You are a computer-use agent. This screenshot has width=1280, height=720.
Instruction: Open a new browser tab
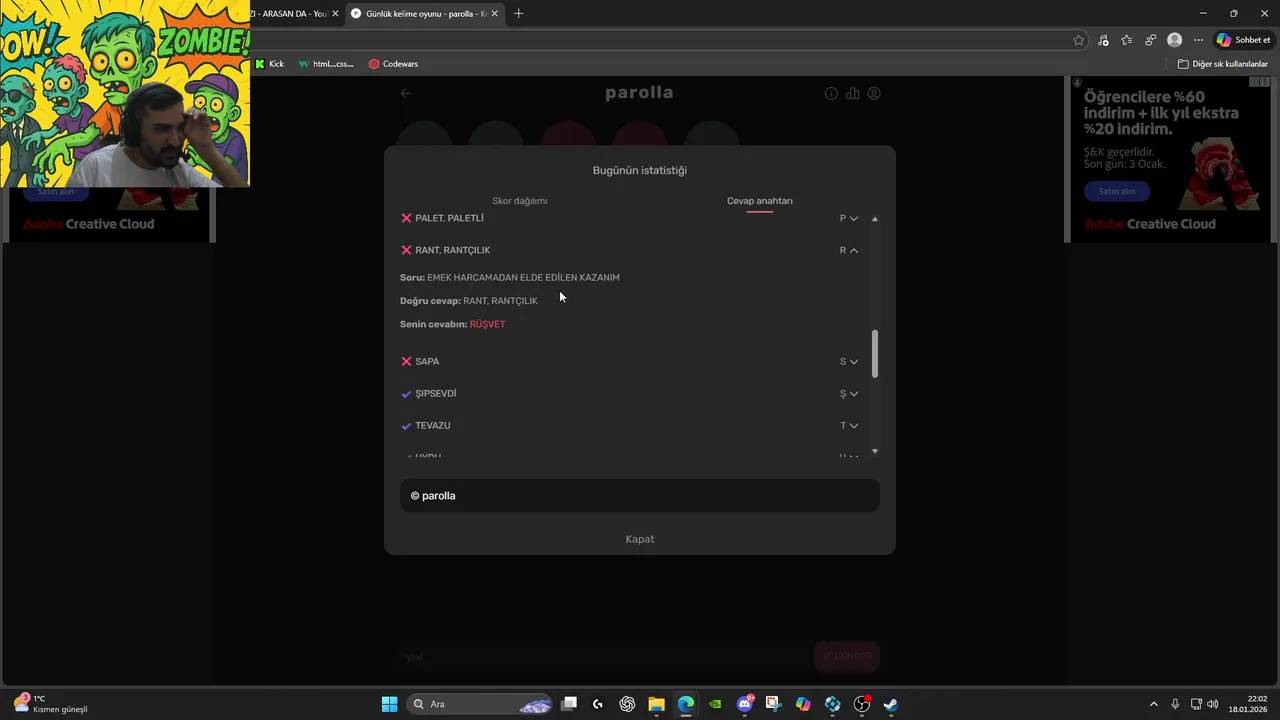[518, 13]
